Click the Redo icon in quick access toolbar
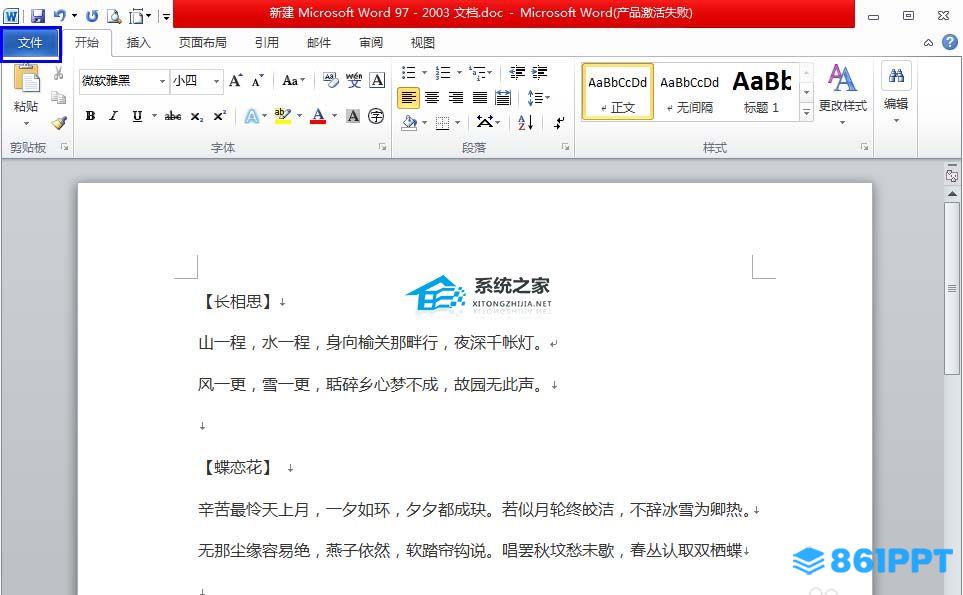 tap(92, 15)
